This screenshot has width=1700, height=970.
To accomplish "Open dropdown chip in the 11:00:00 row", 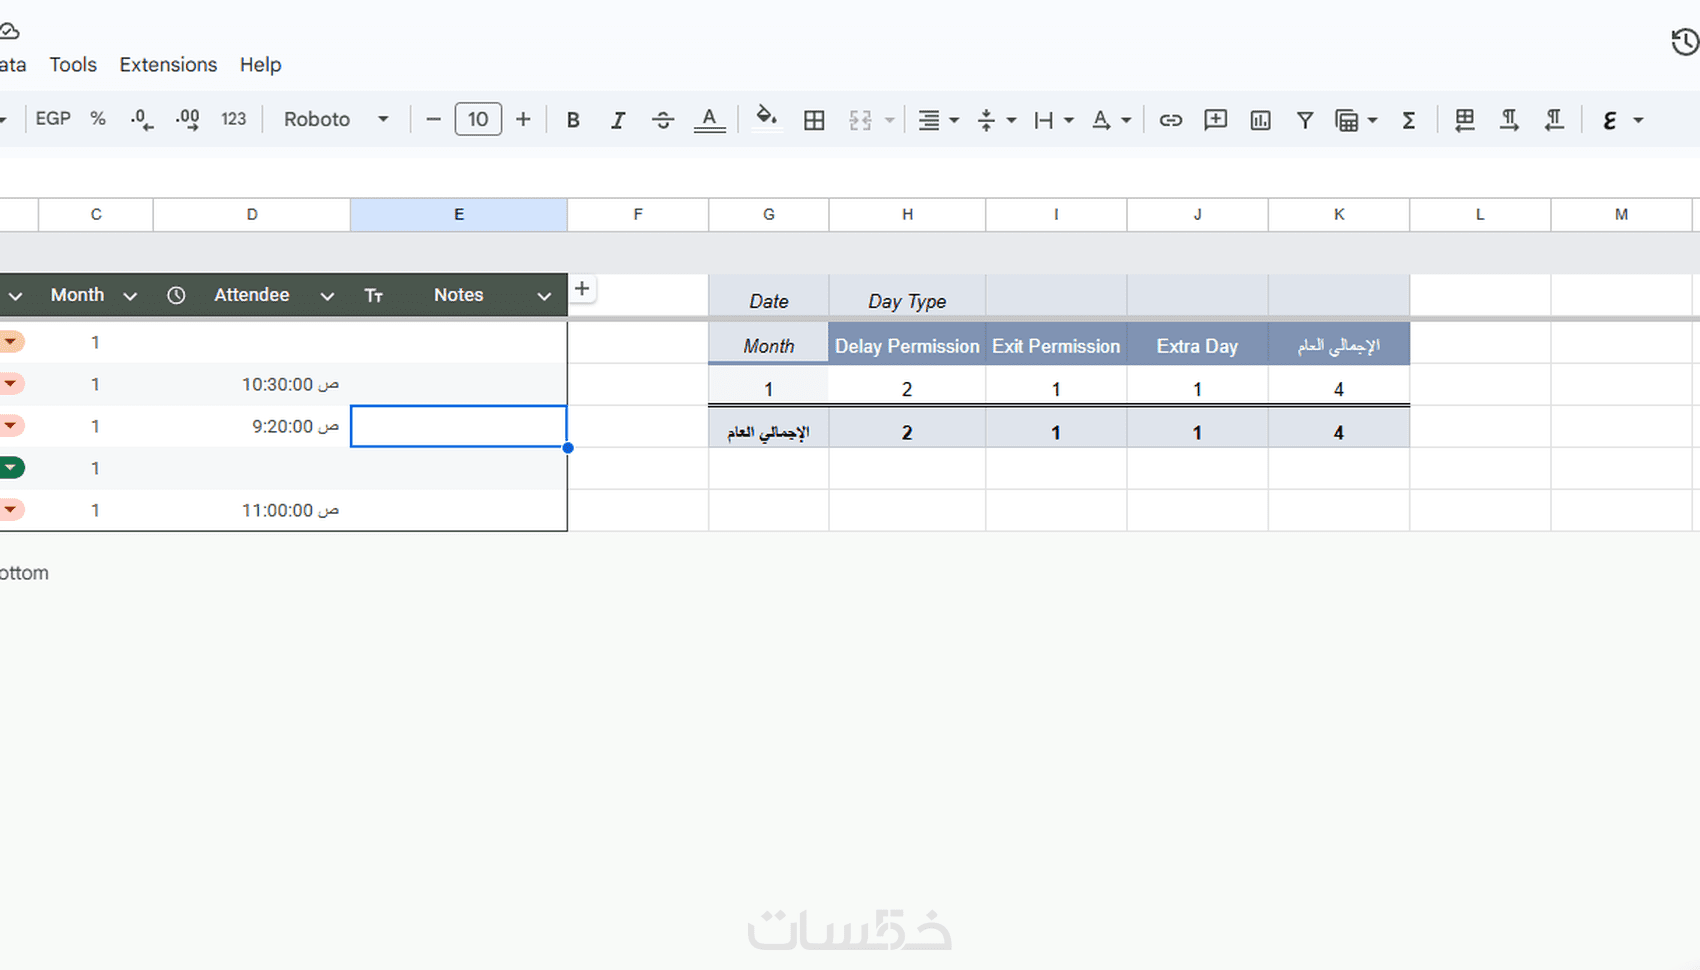I will click(11, 509).
